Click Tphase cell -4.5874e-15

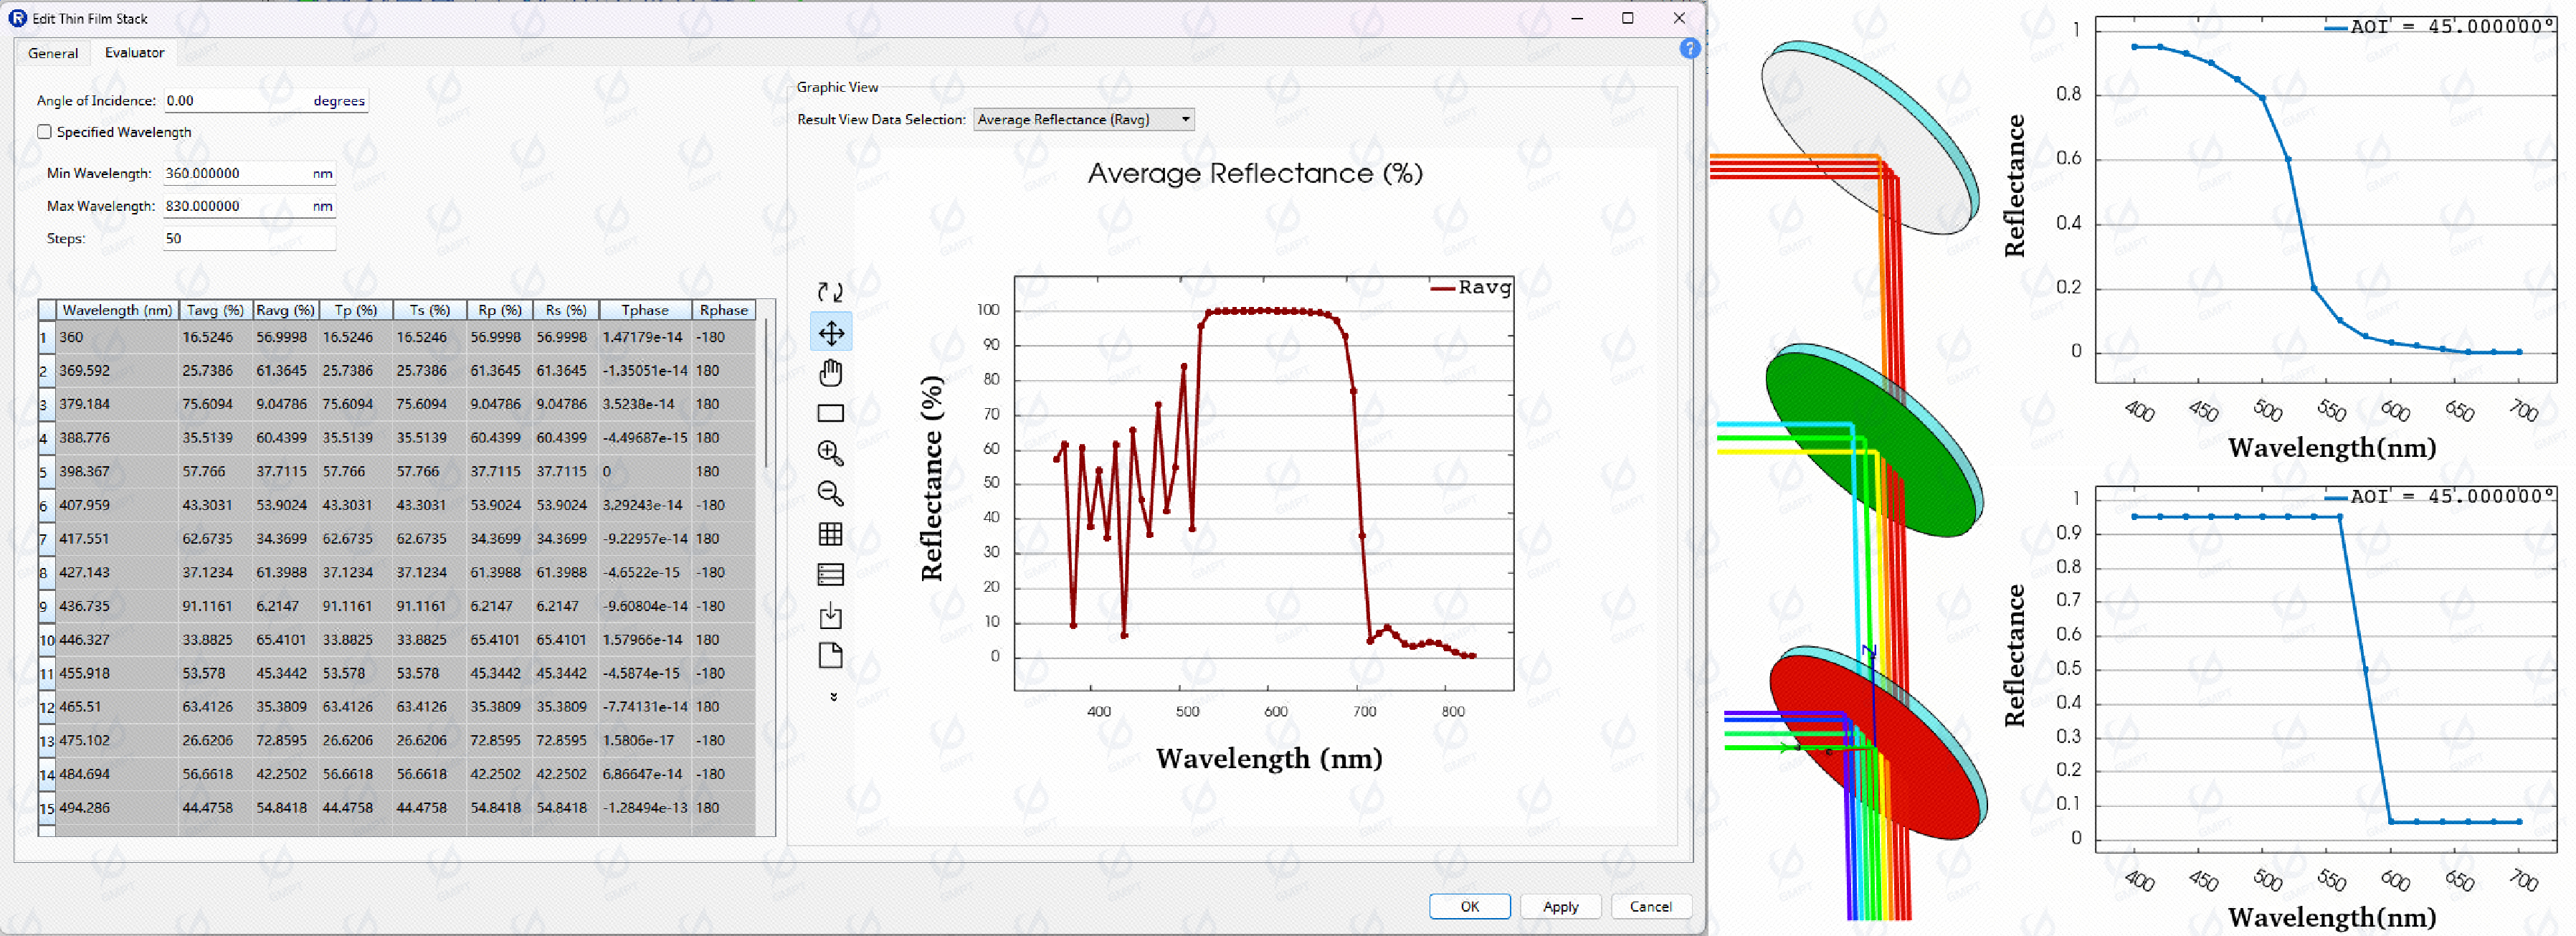point(645,673)
